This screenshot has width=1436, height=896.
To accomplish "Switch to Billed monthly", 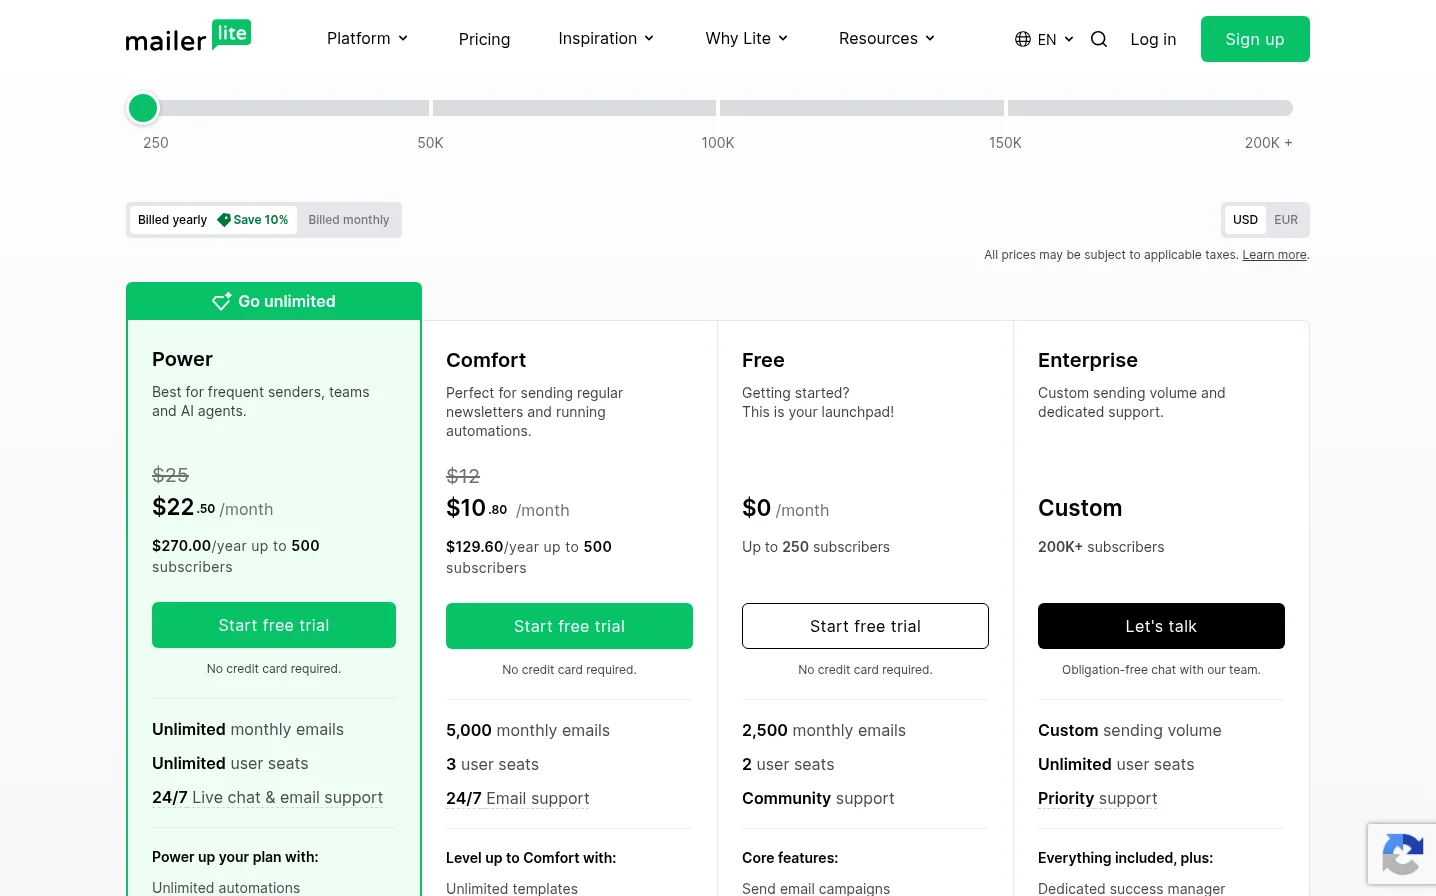I will (x=349, y=220).
